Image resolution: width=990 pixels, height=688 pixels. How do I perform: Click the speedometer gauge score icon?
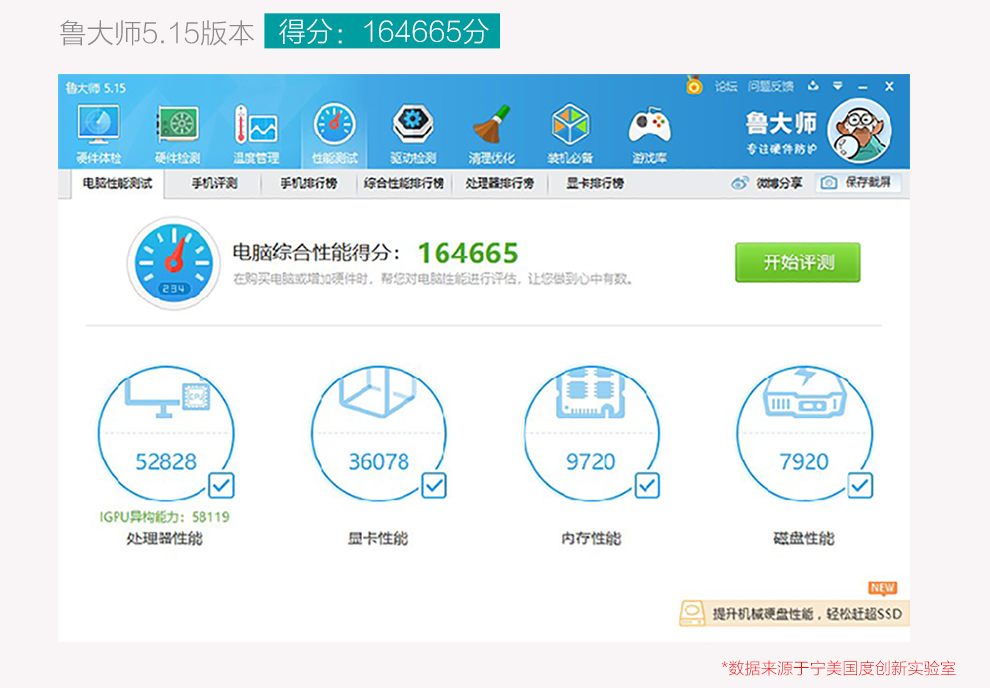(x=174, y=262)
